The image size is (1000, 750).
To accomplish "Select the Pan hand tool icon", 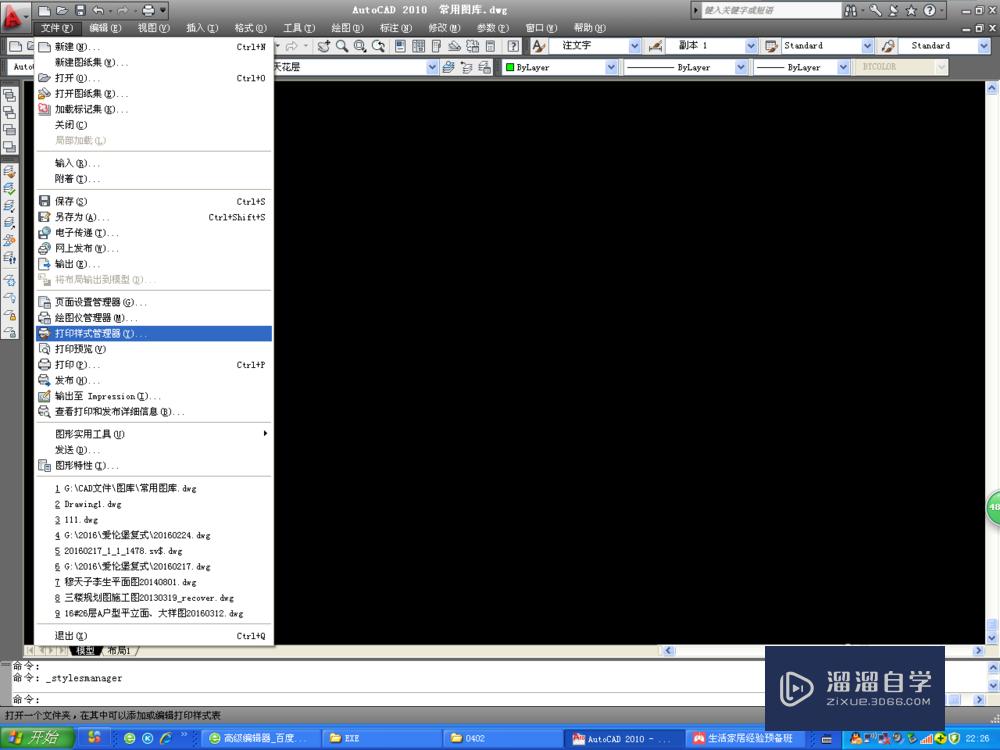I will pos(323,46).
